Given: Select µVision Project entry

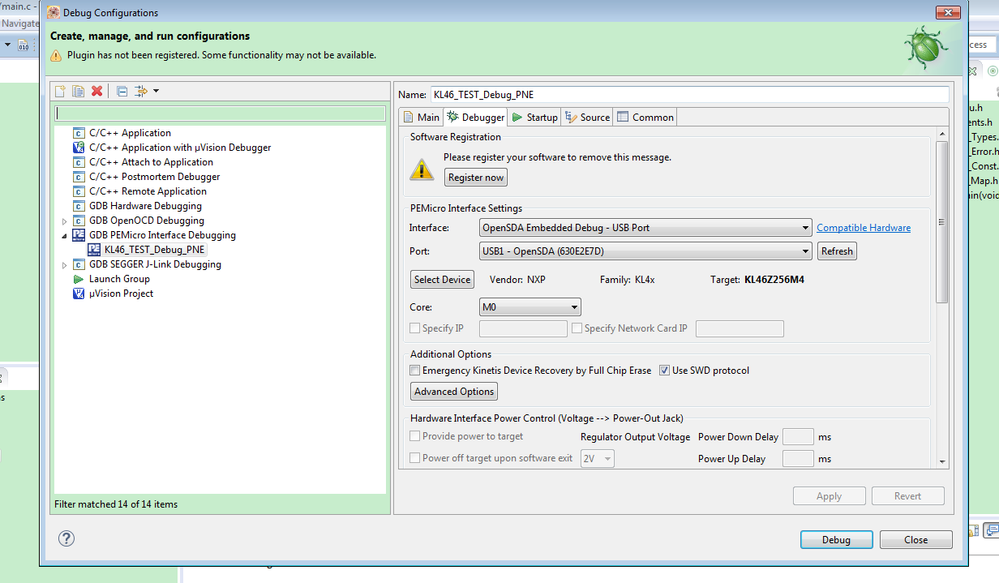Looking at the screenshot, I should click(121, 294).
